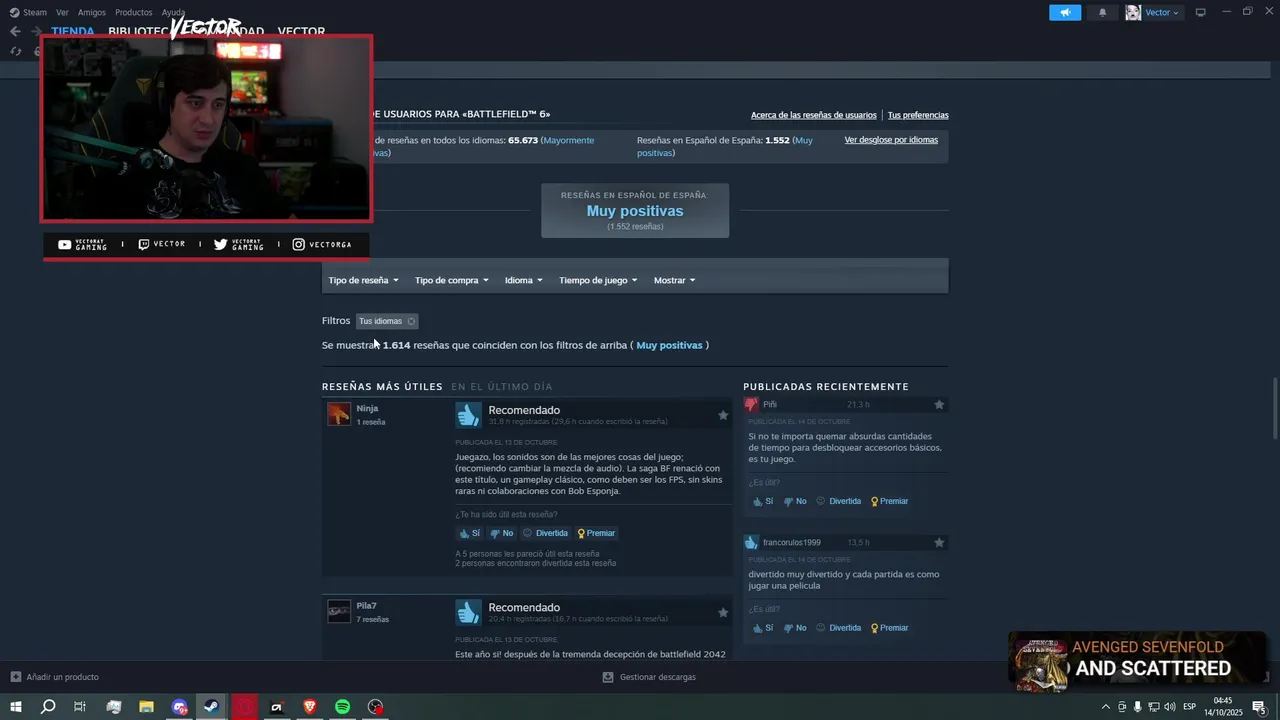This screenshot has height=720, width=1280.
Task: Vote No on Piñi's review
Action: (x=795, y=501)
